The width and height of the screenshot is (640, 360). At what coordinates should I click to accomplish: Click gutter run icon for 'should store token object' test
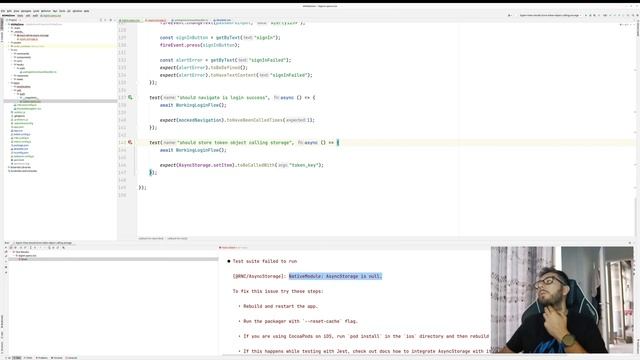pyautogui.click(x=130, y=142)
